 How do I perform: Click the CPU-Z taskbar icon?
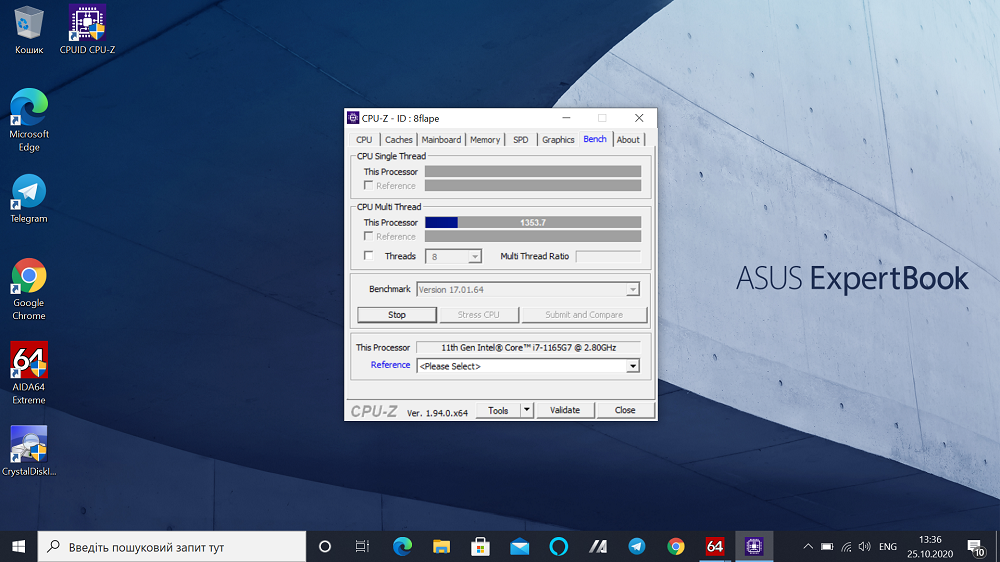(x=754, y=547)
